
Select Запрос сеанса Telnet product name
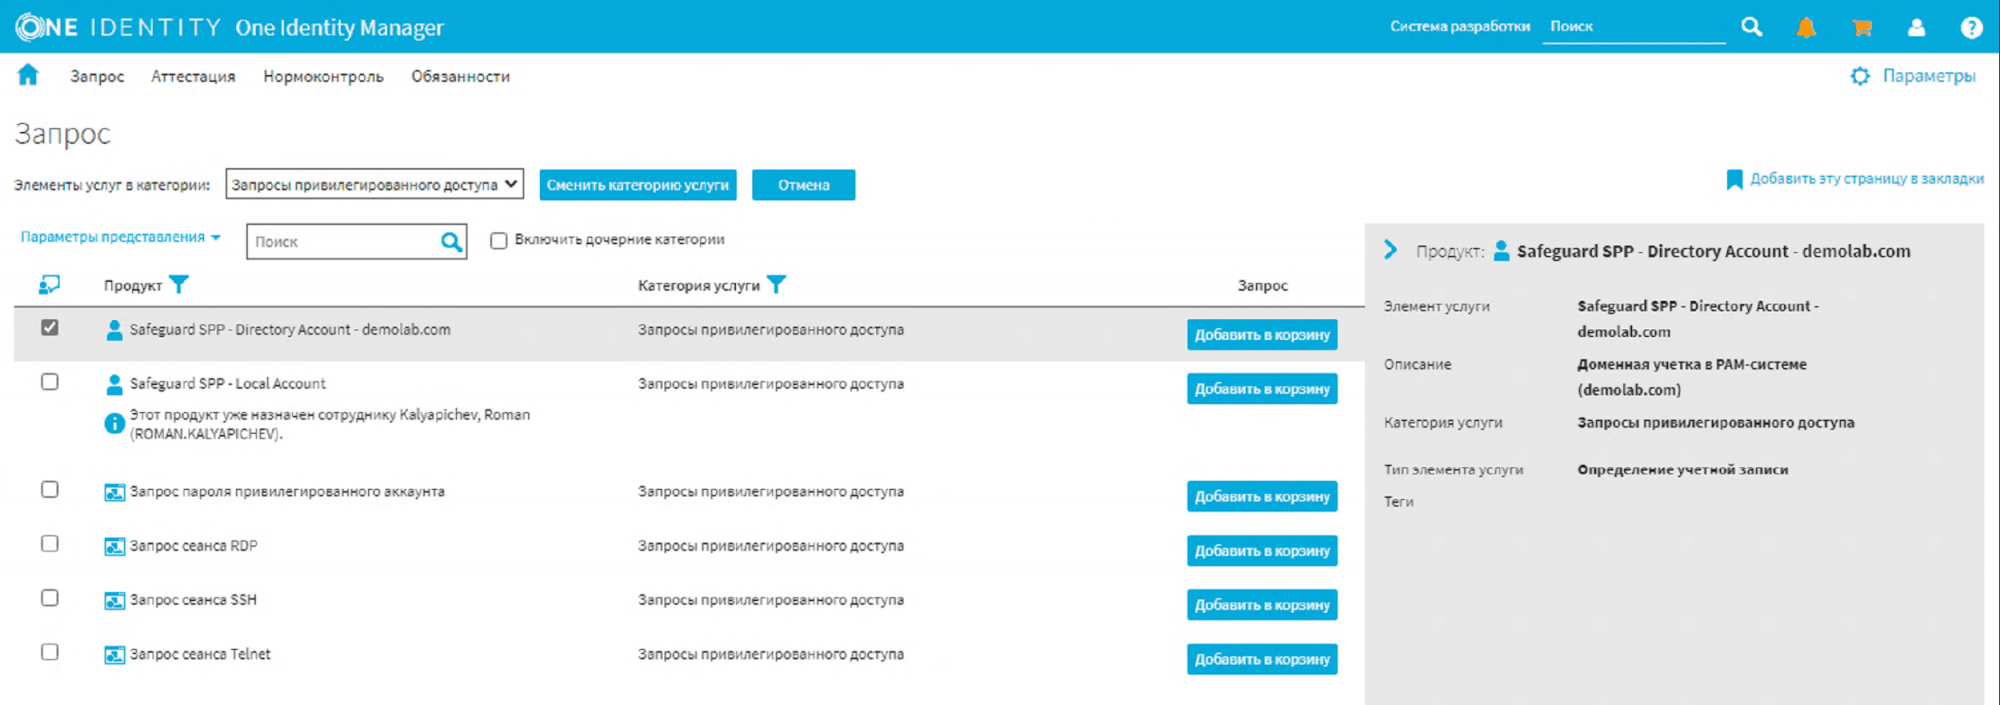200,654
